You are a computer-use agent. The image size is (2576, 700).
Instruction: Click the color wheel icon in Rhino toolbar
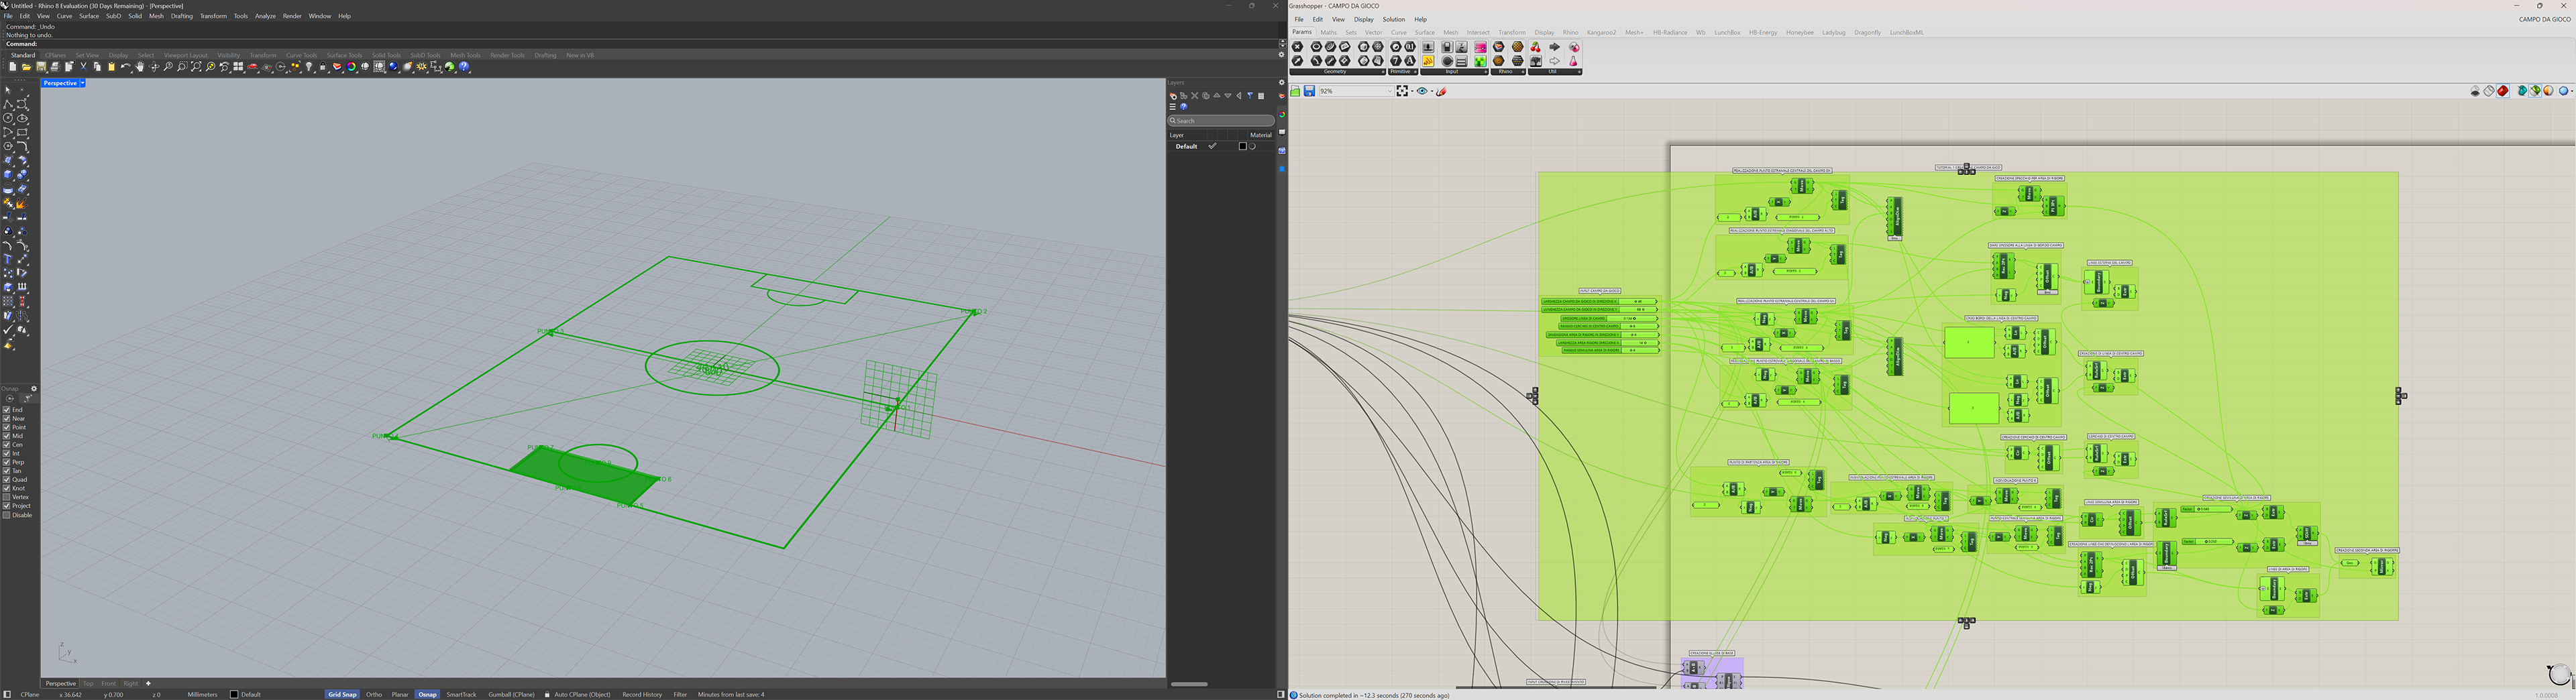click(351, 67)
